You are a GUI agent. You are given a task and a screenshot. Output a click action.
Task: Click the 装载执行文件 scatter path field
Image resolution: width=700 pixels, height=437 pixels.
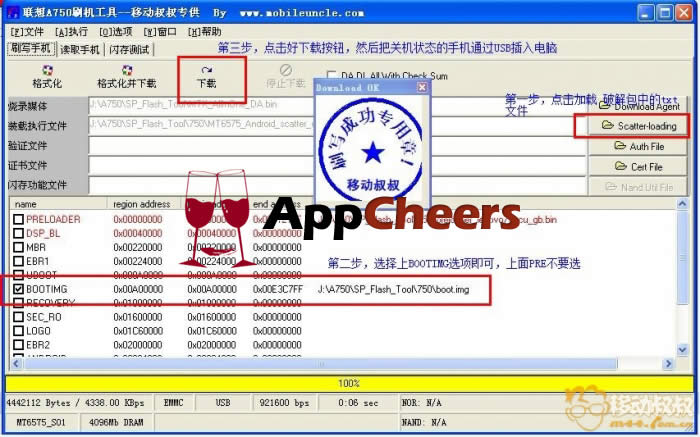pos(337,125)
